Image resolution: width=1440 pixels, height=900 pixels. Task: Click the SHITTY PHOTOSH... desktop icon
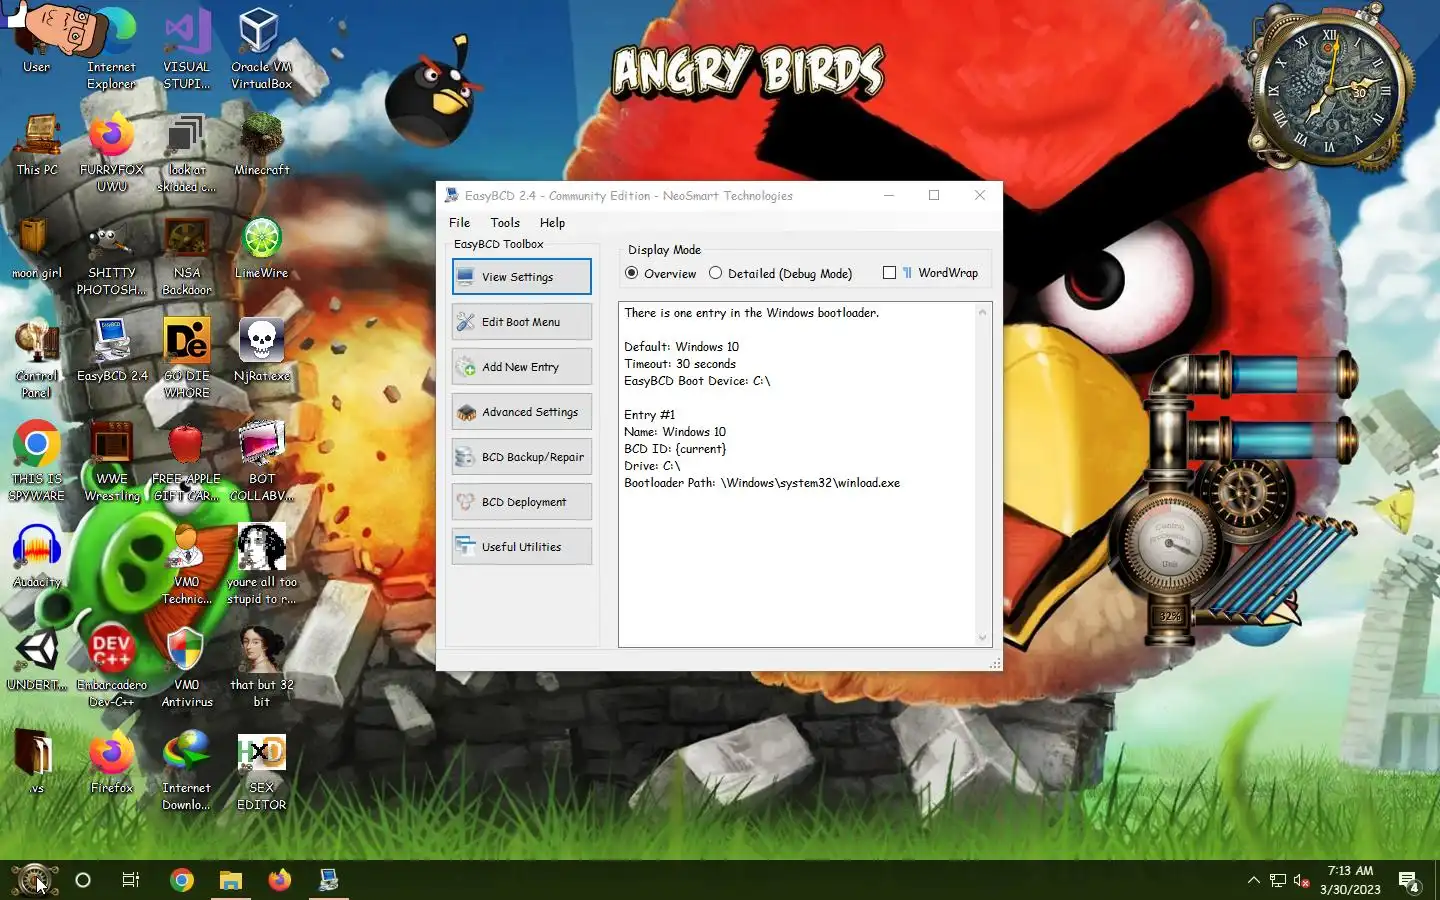pos(111,257)
